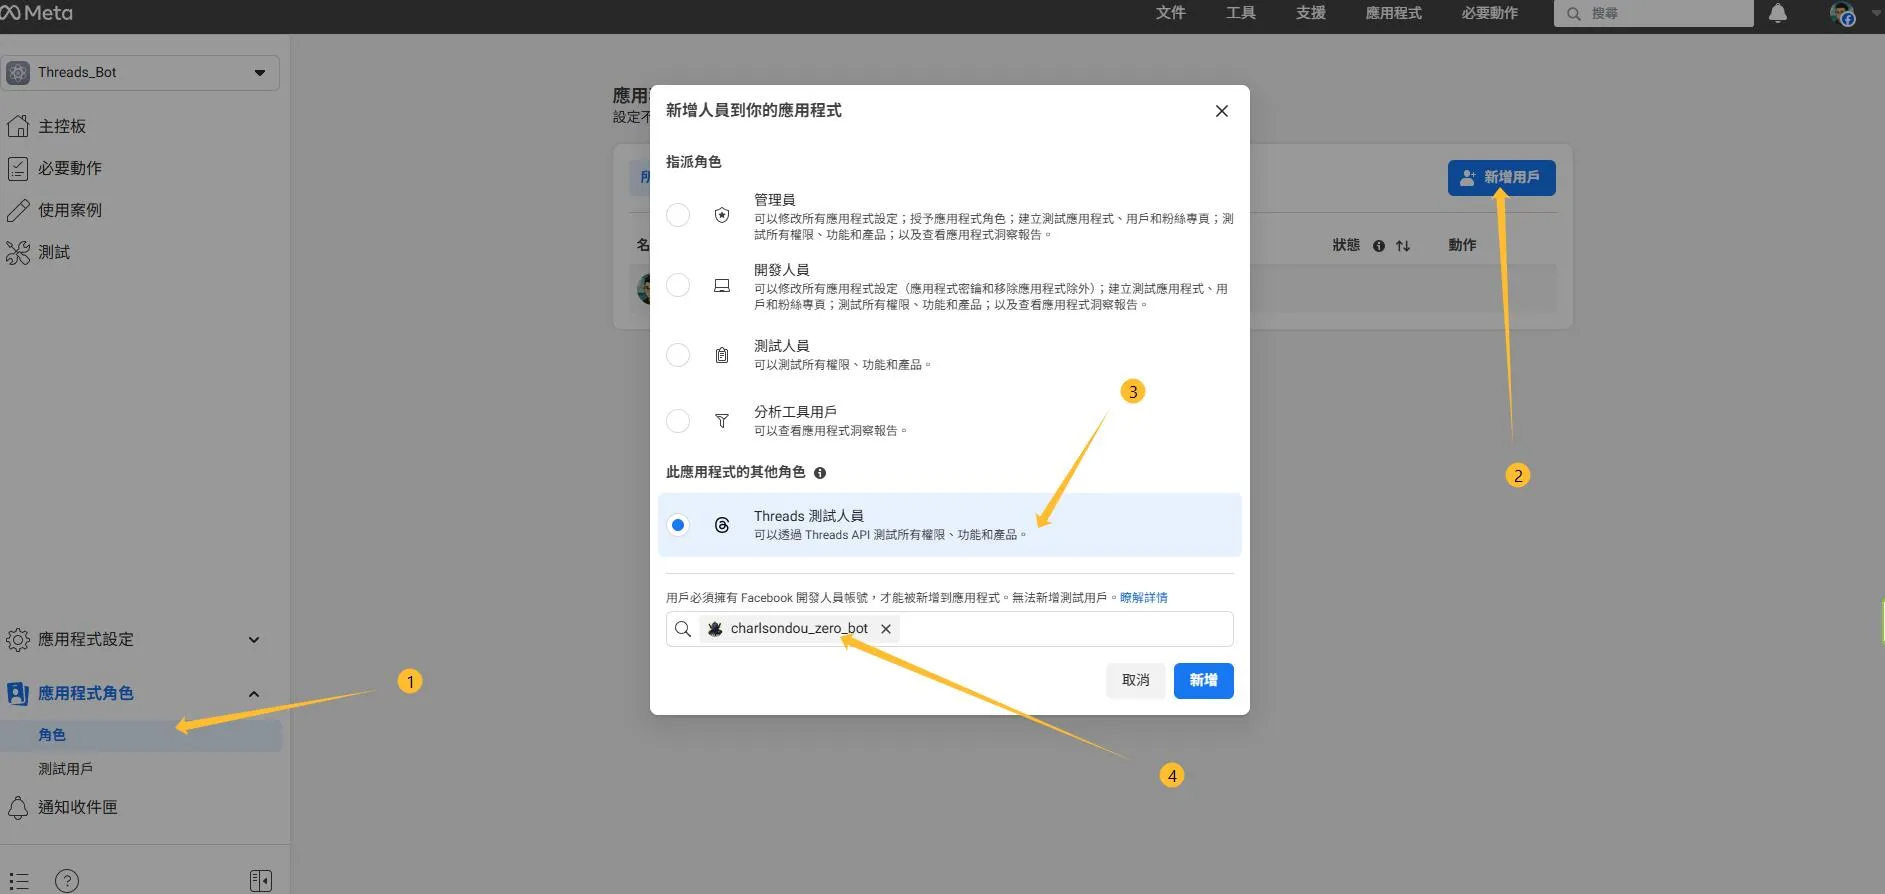Remove charlsondou_zero_bot tag with X icon
The width and height of the screenshot is (1885, 894).
(885, 629)
